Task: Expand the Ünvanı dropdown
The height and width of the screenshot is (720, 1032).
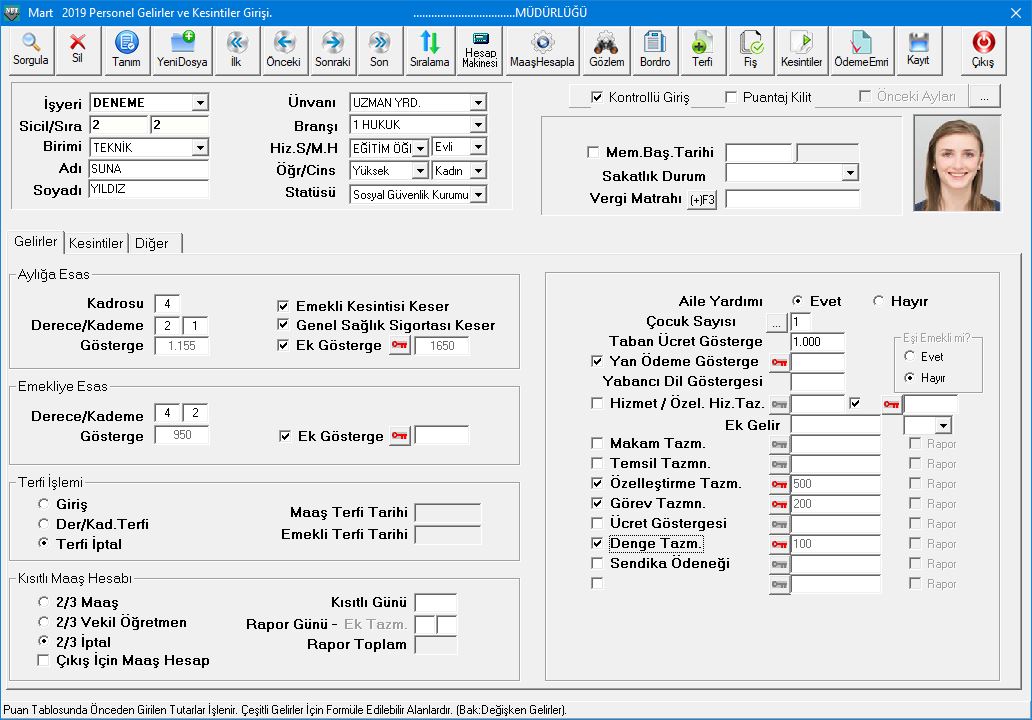Action: [477, 103]
